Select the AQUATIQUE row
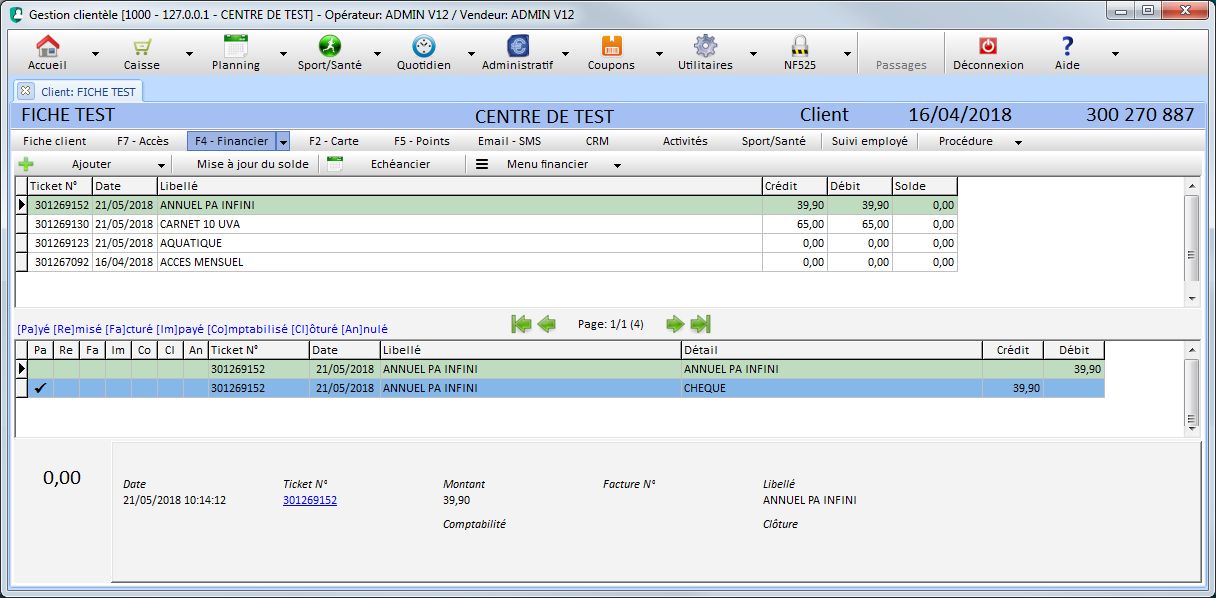 coord(487,243)
